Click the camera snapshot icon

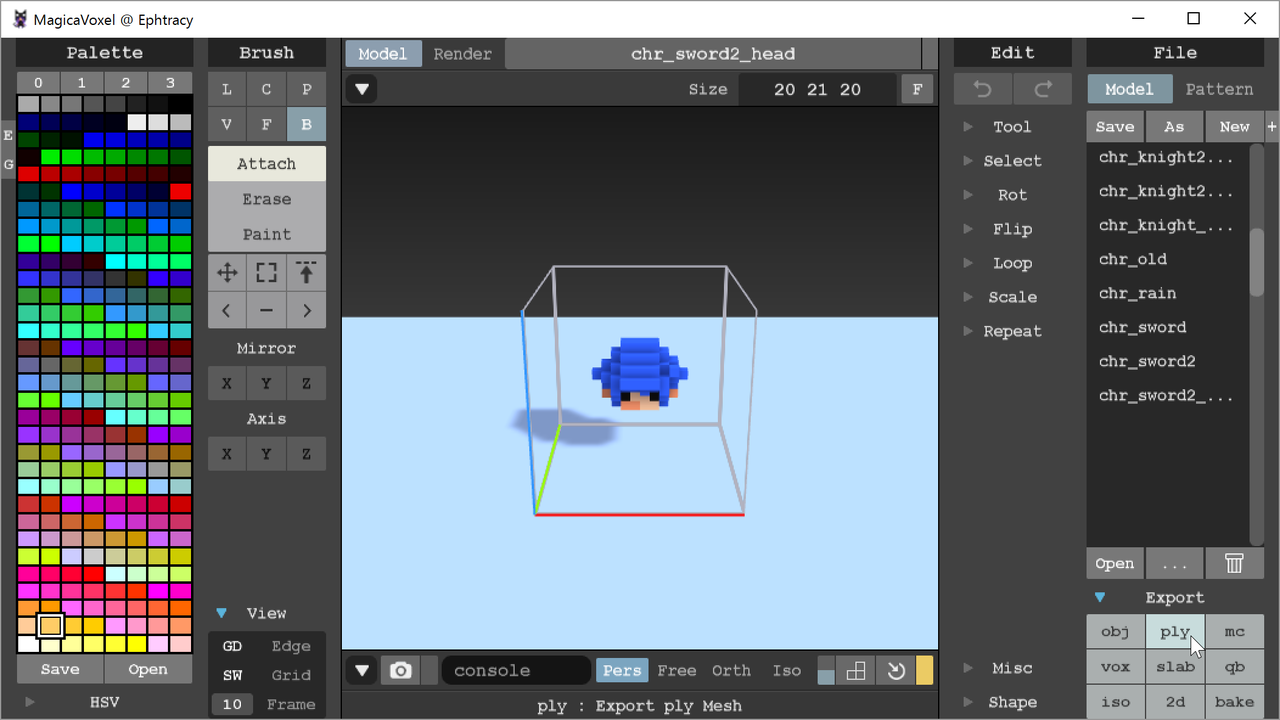click(x=401, y=671)
